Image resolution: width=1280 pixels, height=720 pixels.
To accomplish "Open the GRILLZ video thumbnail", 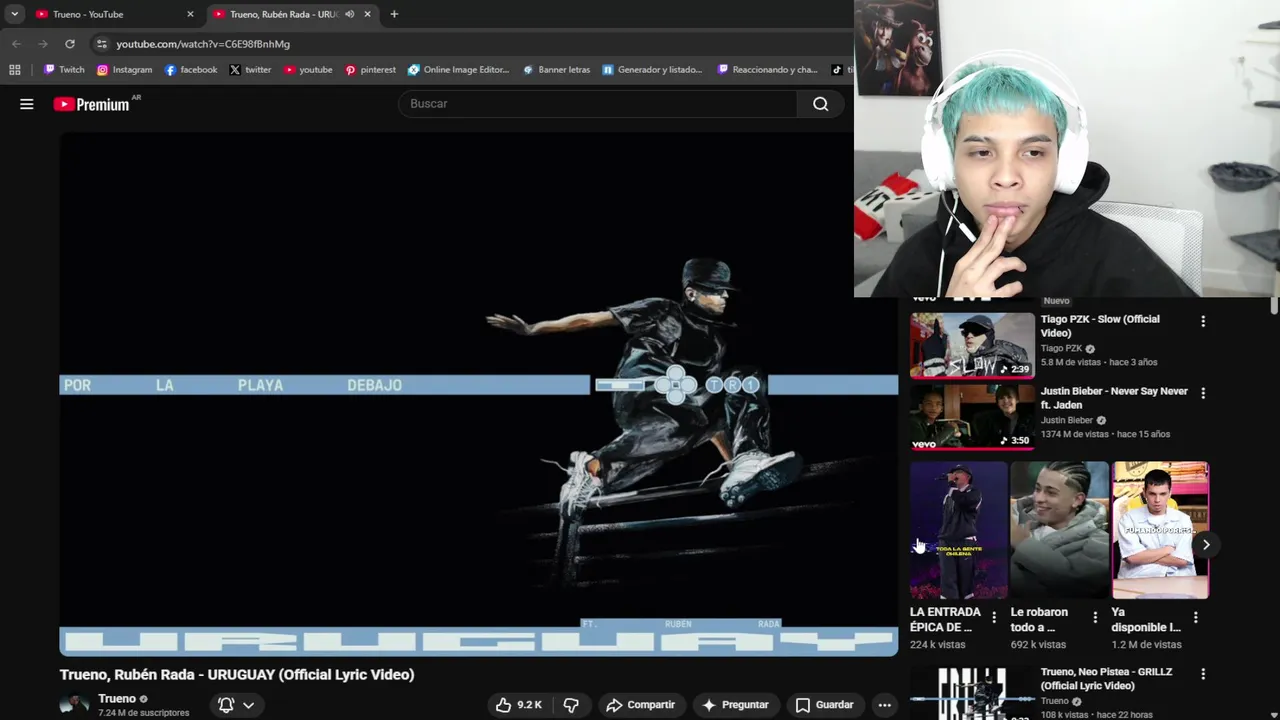I will 972,693.
